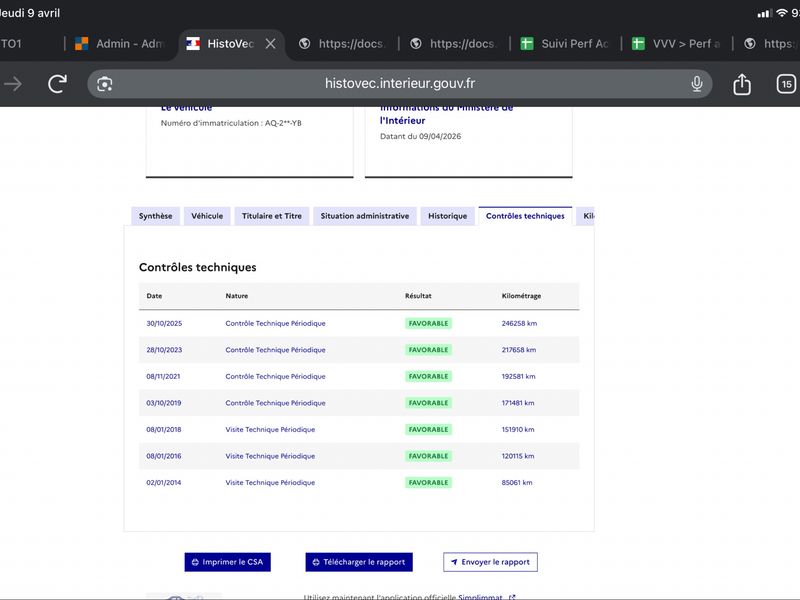Open the first https://docs browser tab
Viewport: 800px width, 600px height.
pos(342,44)
